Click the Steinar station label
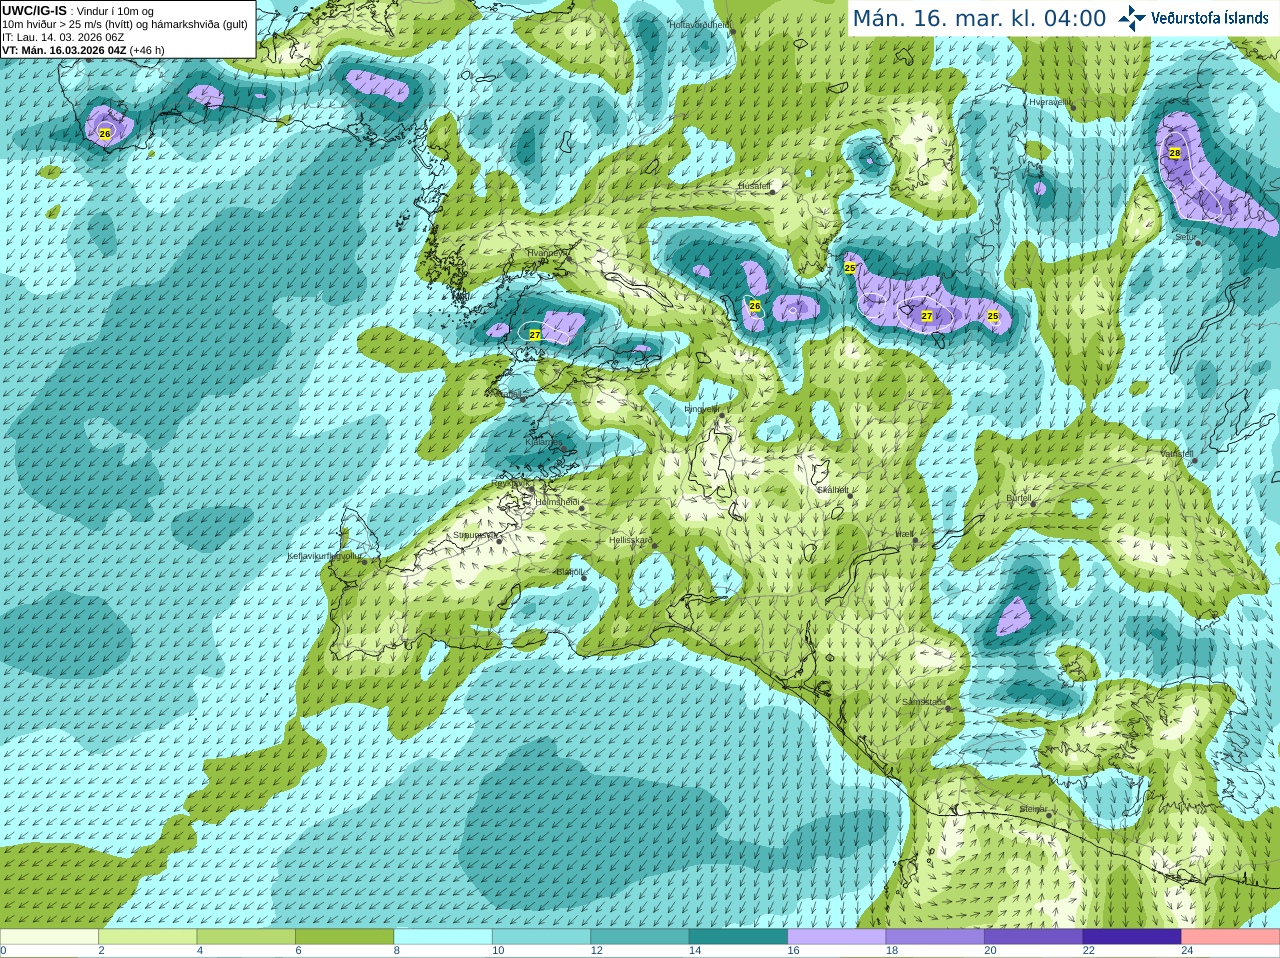Screen dimensions: 1280x958 [1033, 809]
